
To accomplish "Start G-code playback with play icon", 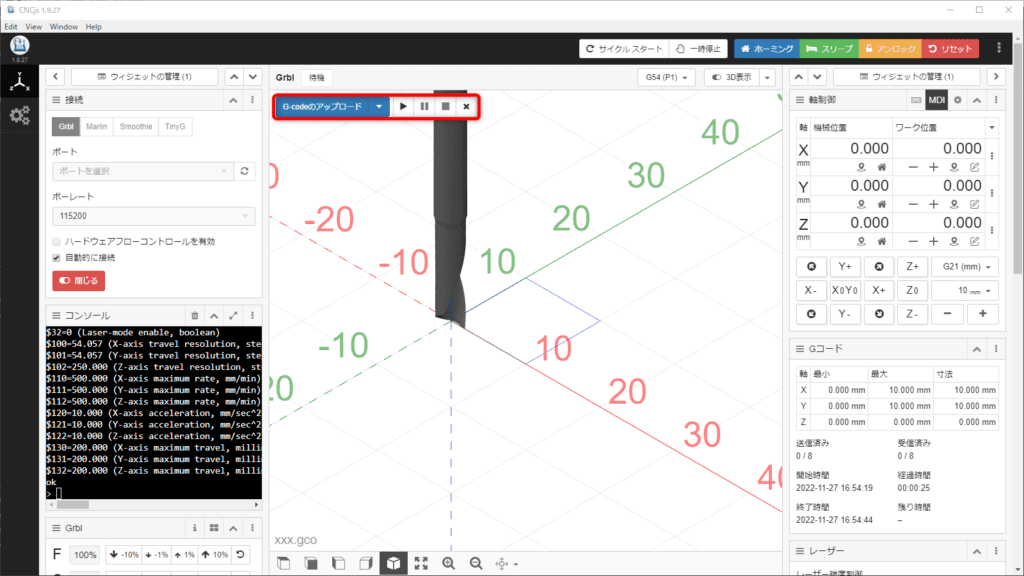I will [403, 106].
